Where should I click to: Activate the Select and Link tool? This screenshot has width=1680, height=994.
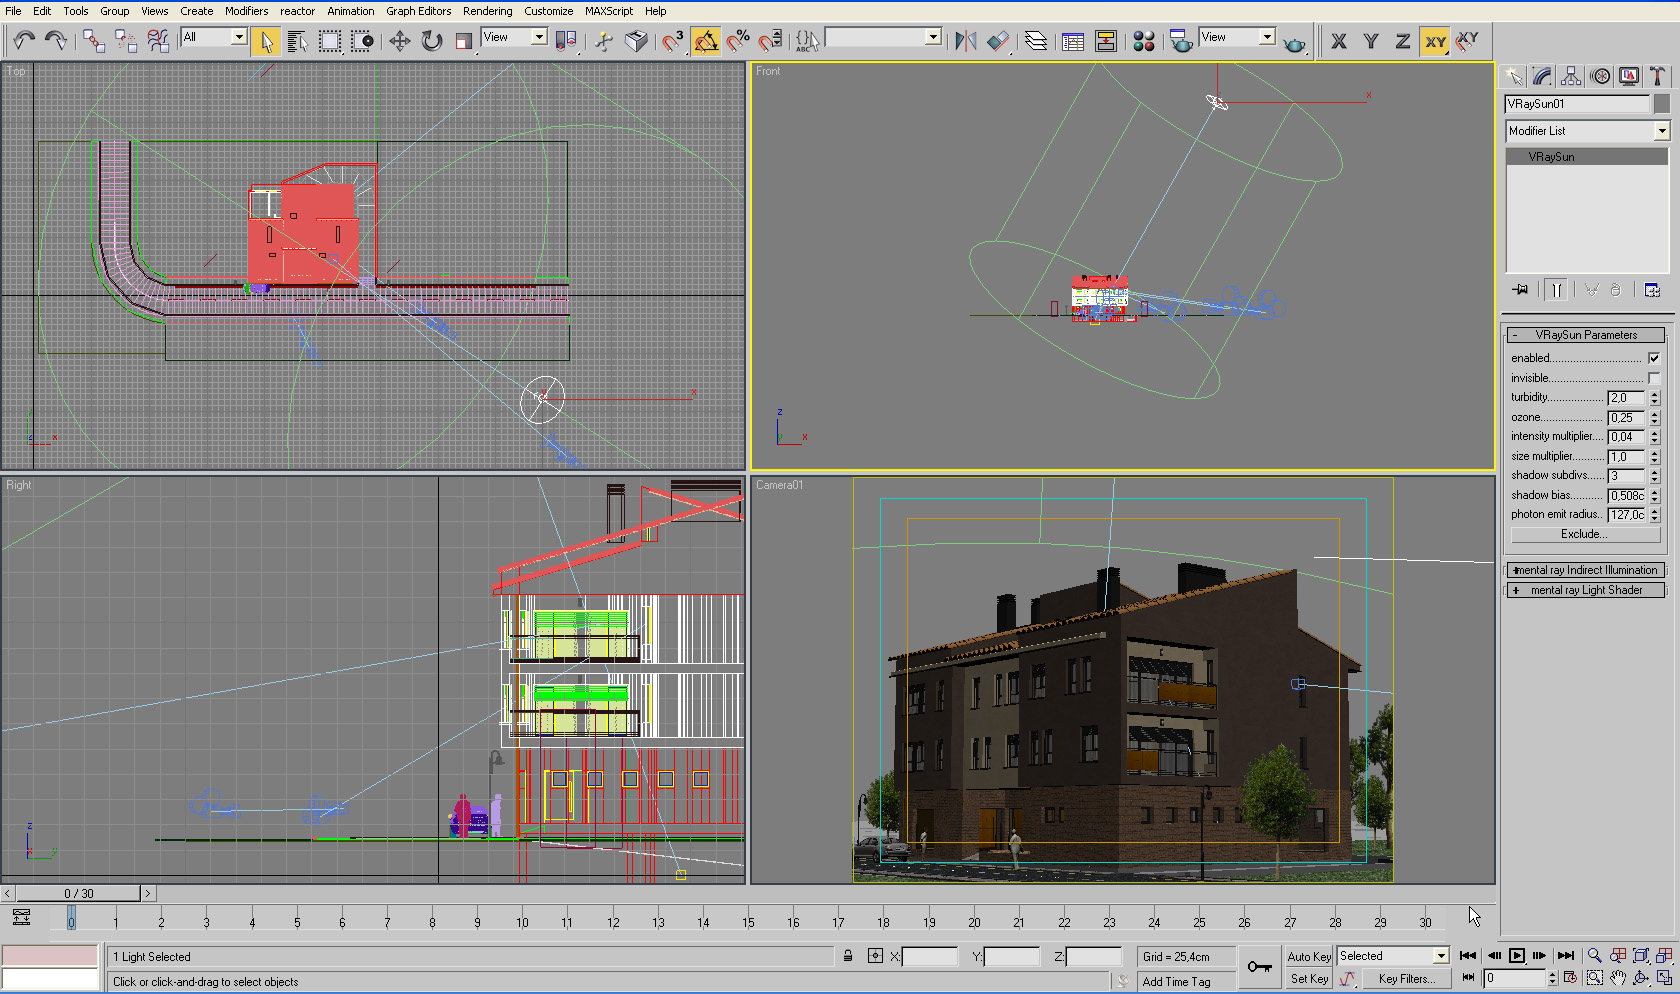click(93, 40)
